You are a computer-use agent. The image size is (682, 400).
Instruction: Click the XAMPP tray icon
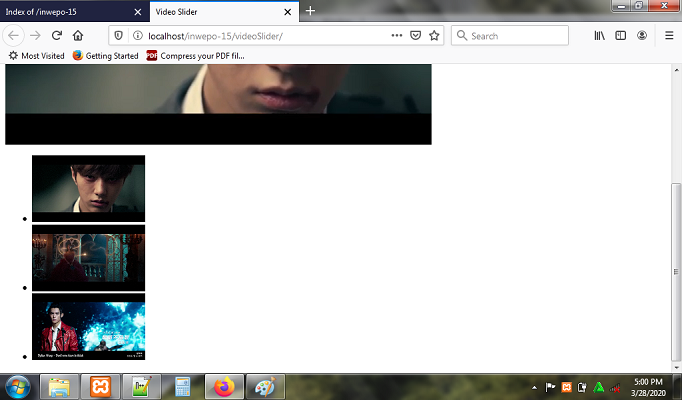point(566,387)
